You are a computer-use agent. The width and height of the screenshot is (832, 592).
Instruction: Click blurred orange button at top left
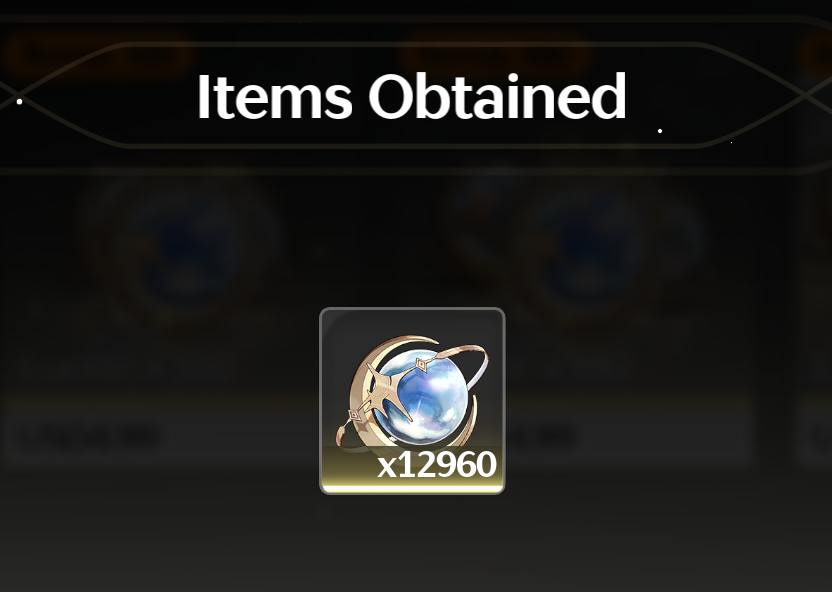[98, 55]
